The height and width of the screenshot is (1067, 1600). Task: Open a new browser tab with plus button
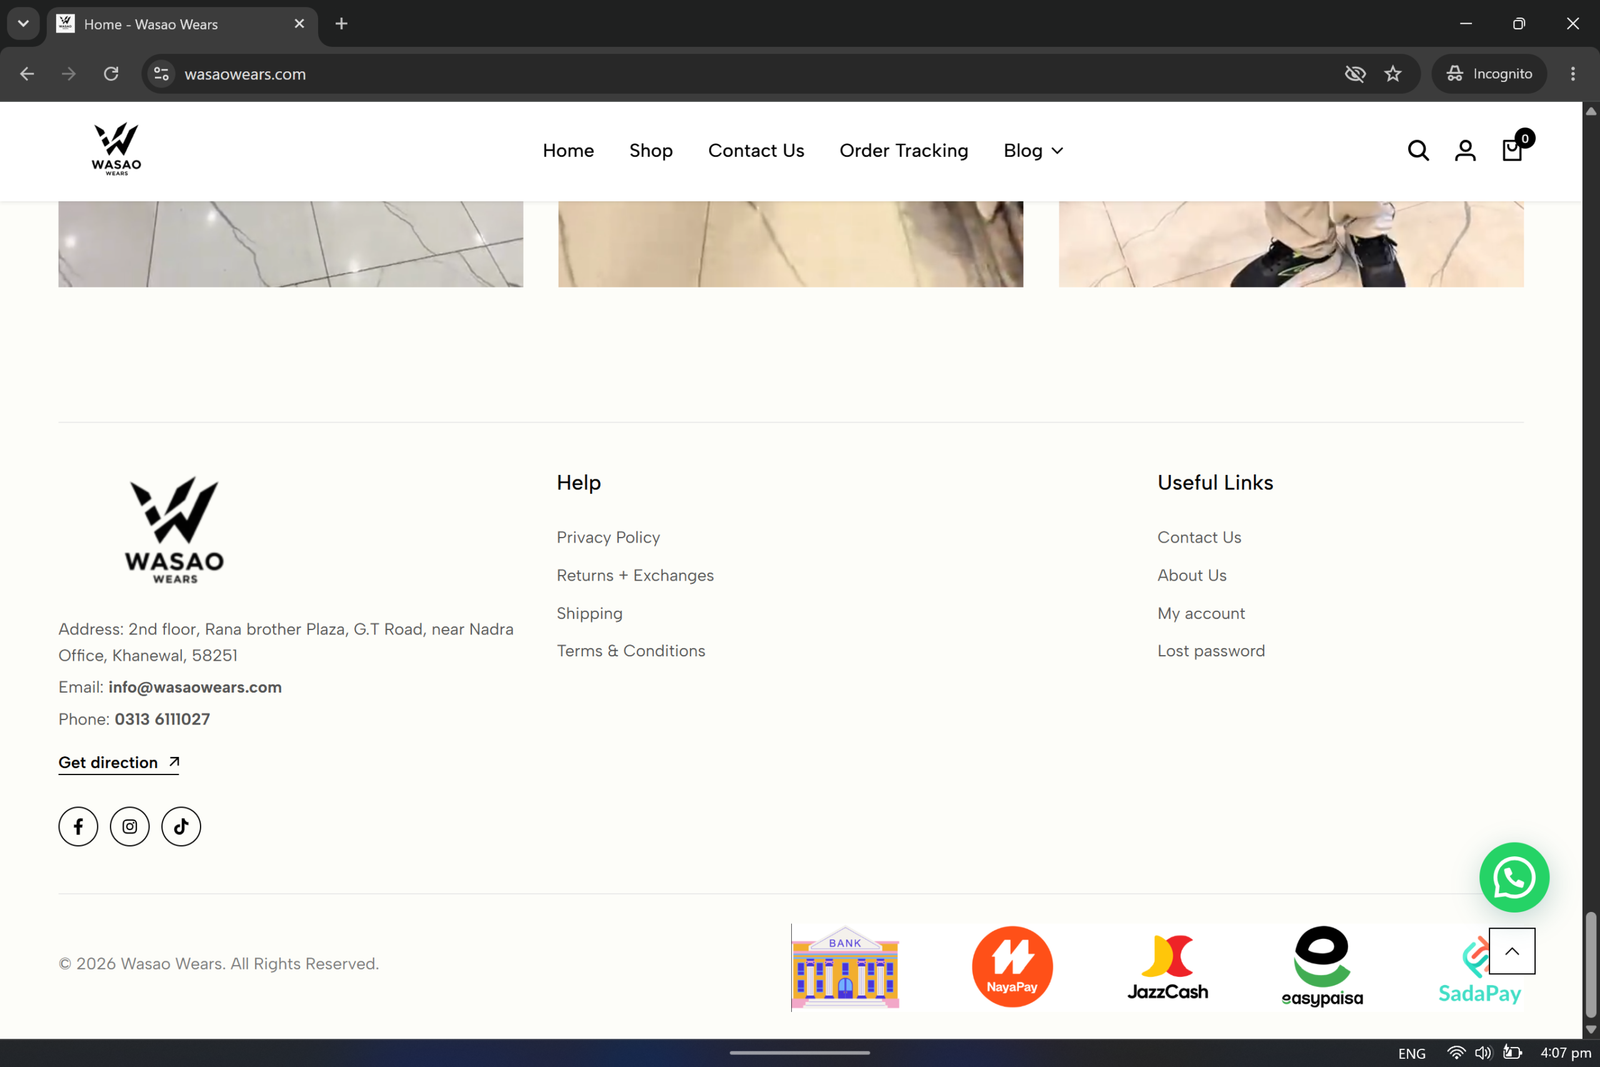click(x=341, y=23)
